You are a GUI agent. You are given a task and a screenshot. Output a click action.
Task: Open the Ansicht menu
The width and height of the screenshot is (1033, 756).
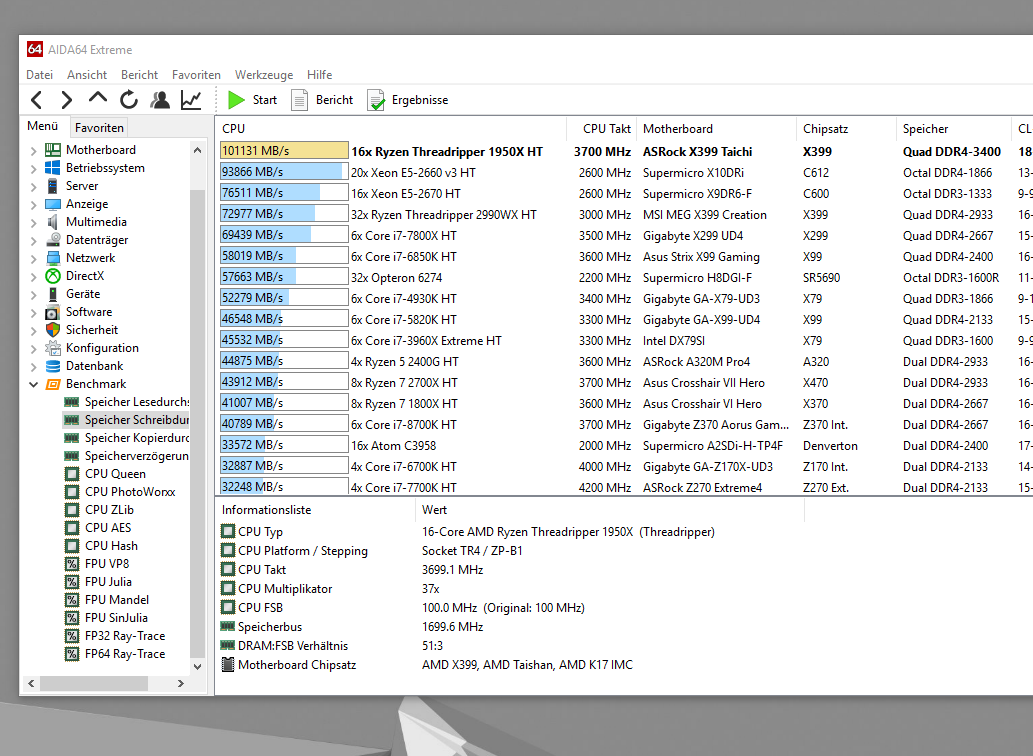[87, 74]
